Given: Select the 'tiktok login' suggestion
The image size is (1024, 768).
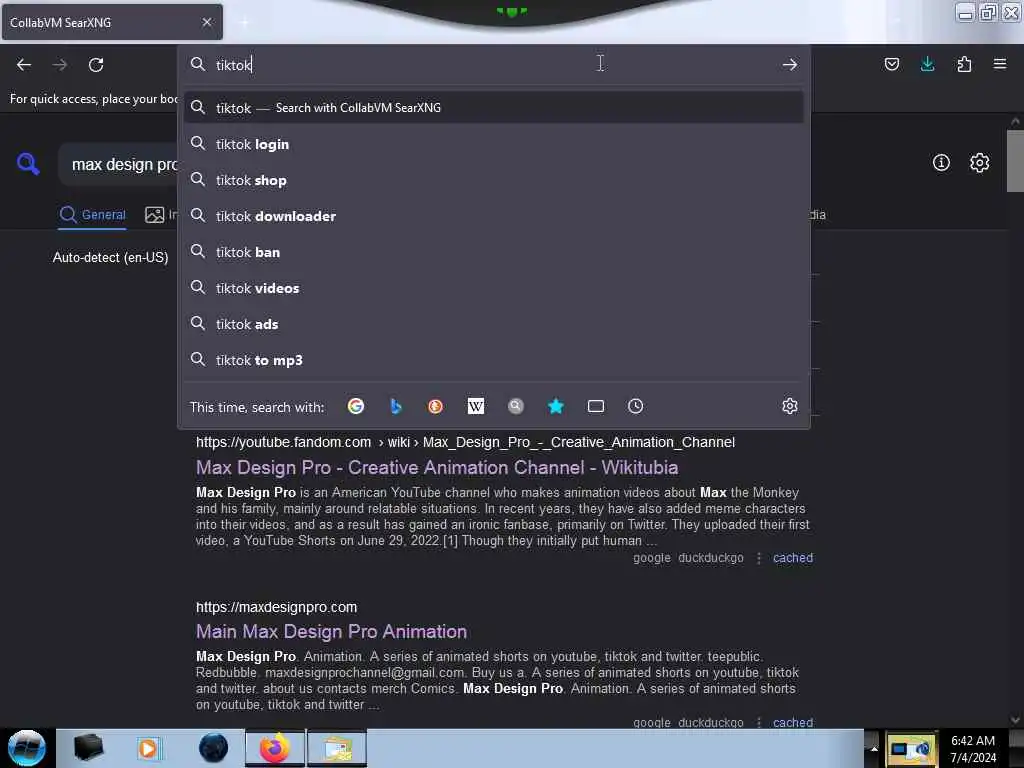Looking at the screenshot, I should click(494, 144).
